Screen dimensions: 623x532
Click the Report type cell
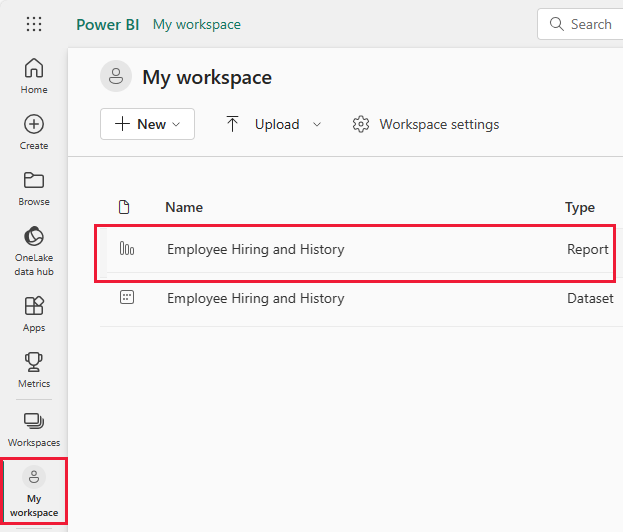[588, 249]
